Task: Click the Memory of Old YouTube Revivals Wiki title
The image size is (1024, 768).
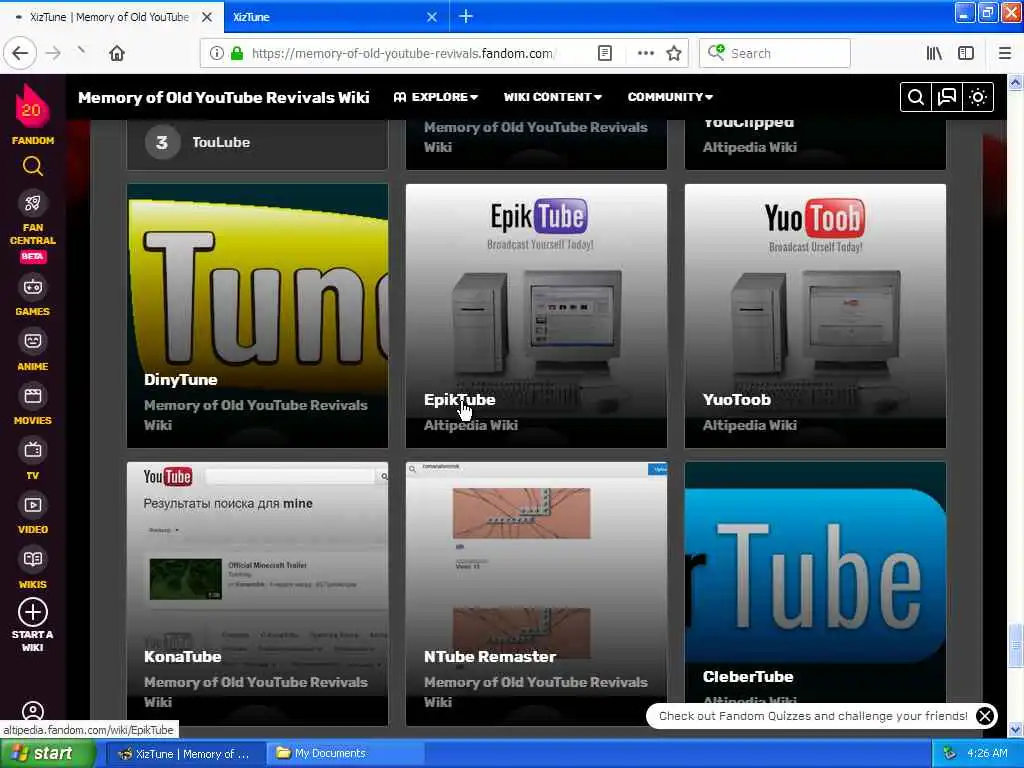Action: (223, 97)
